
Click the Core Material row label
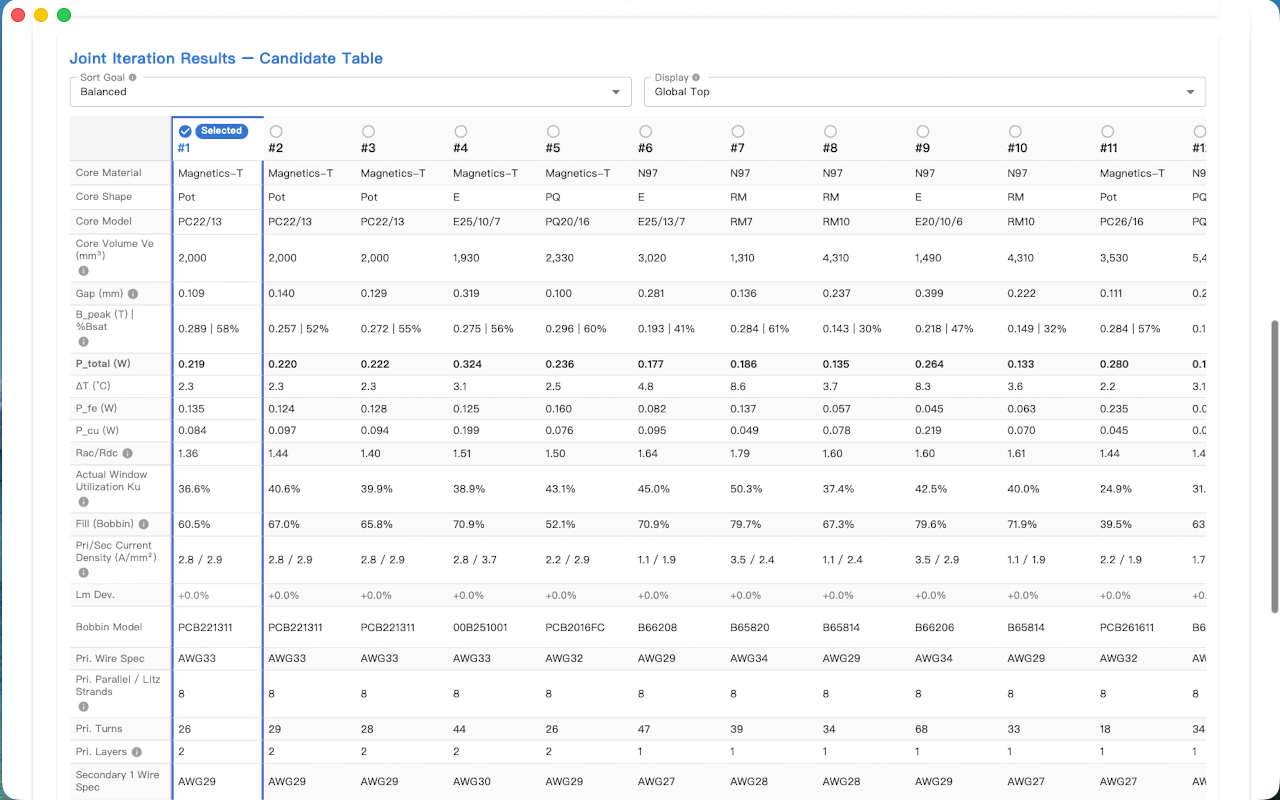click(109, 173)
